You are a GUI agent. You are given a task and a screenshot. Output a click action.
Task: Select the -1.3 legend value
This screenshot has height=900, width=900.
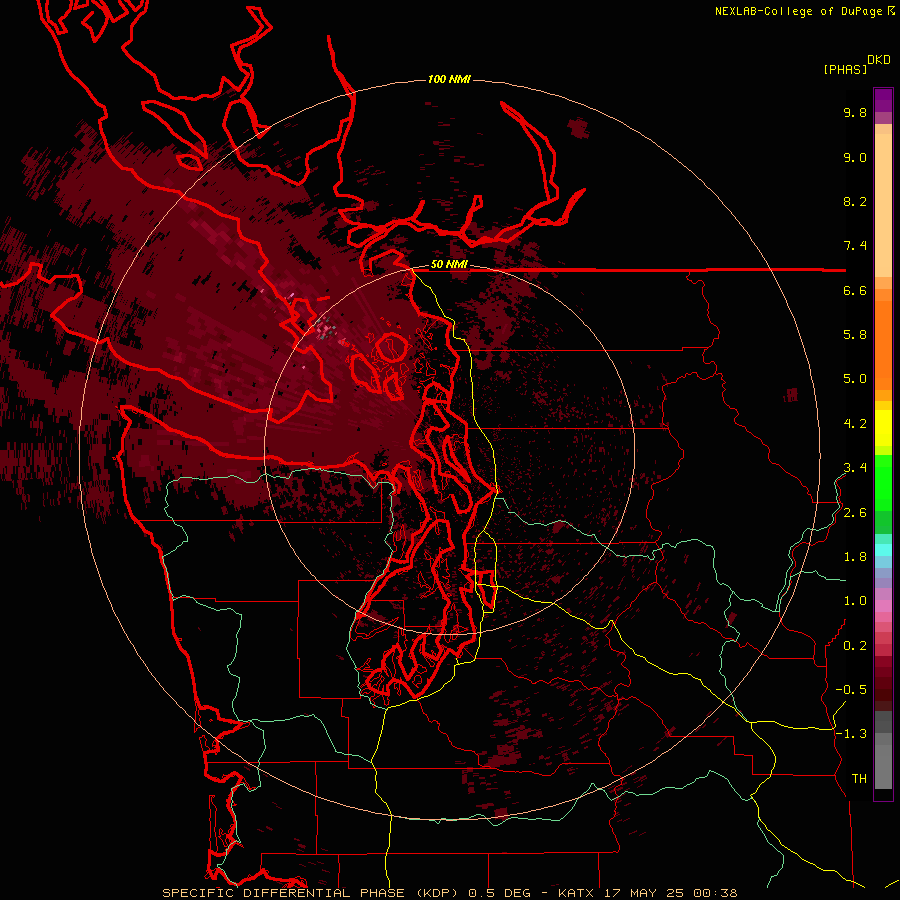(x=851, y=734)
